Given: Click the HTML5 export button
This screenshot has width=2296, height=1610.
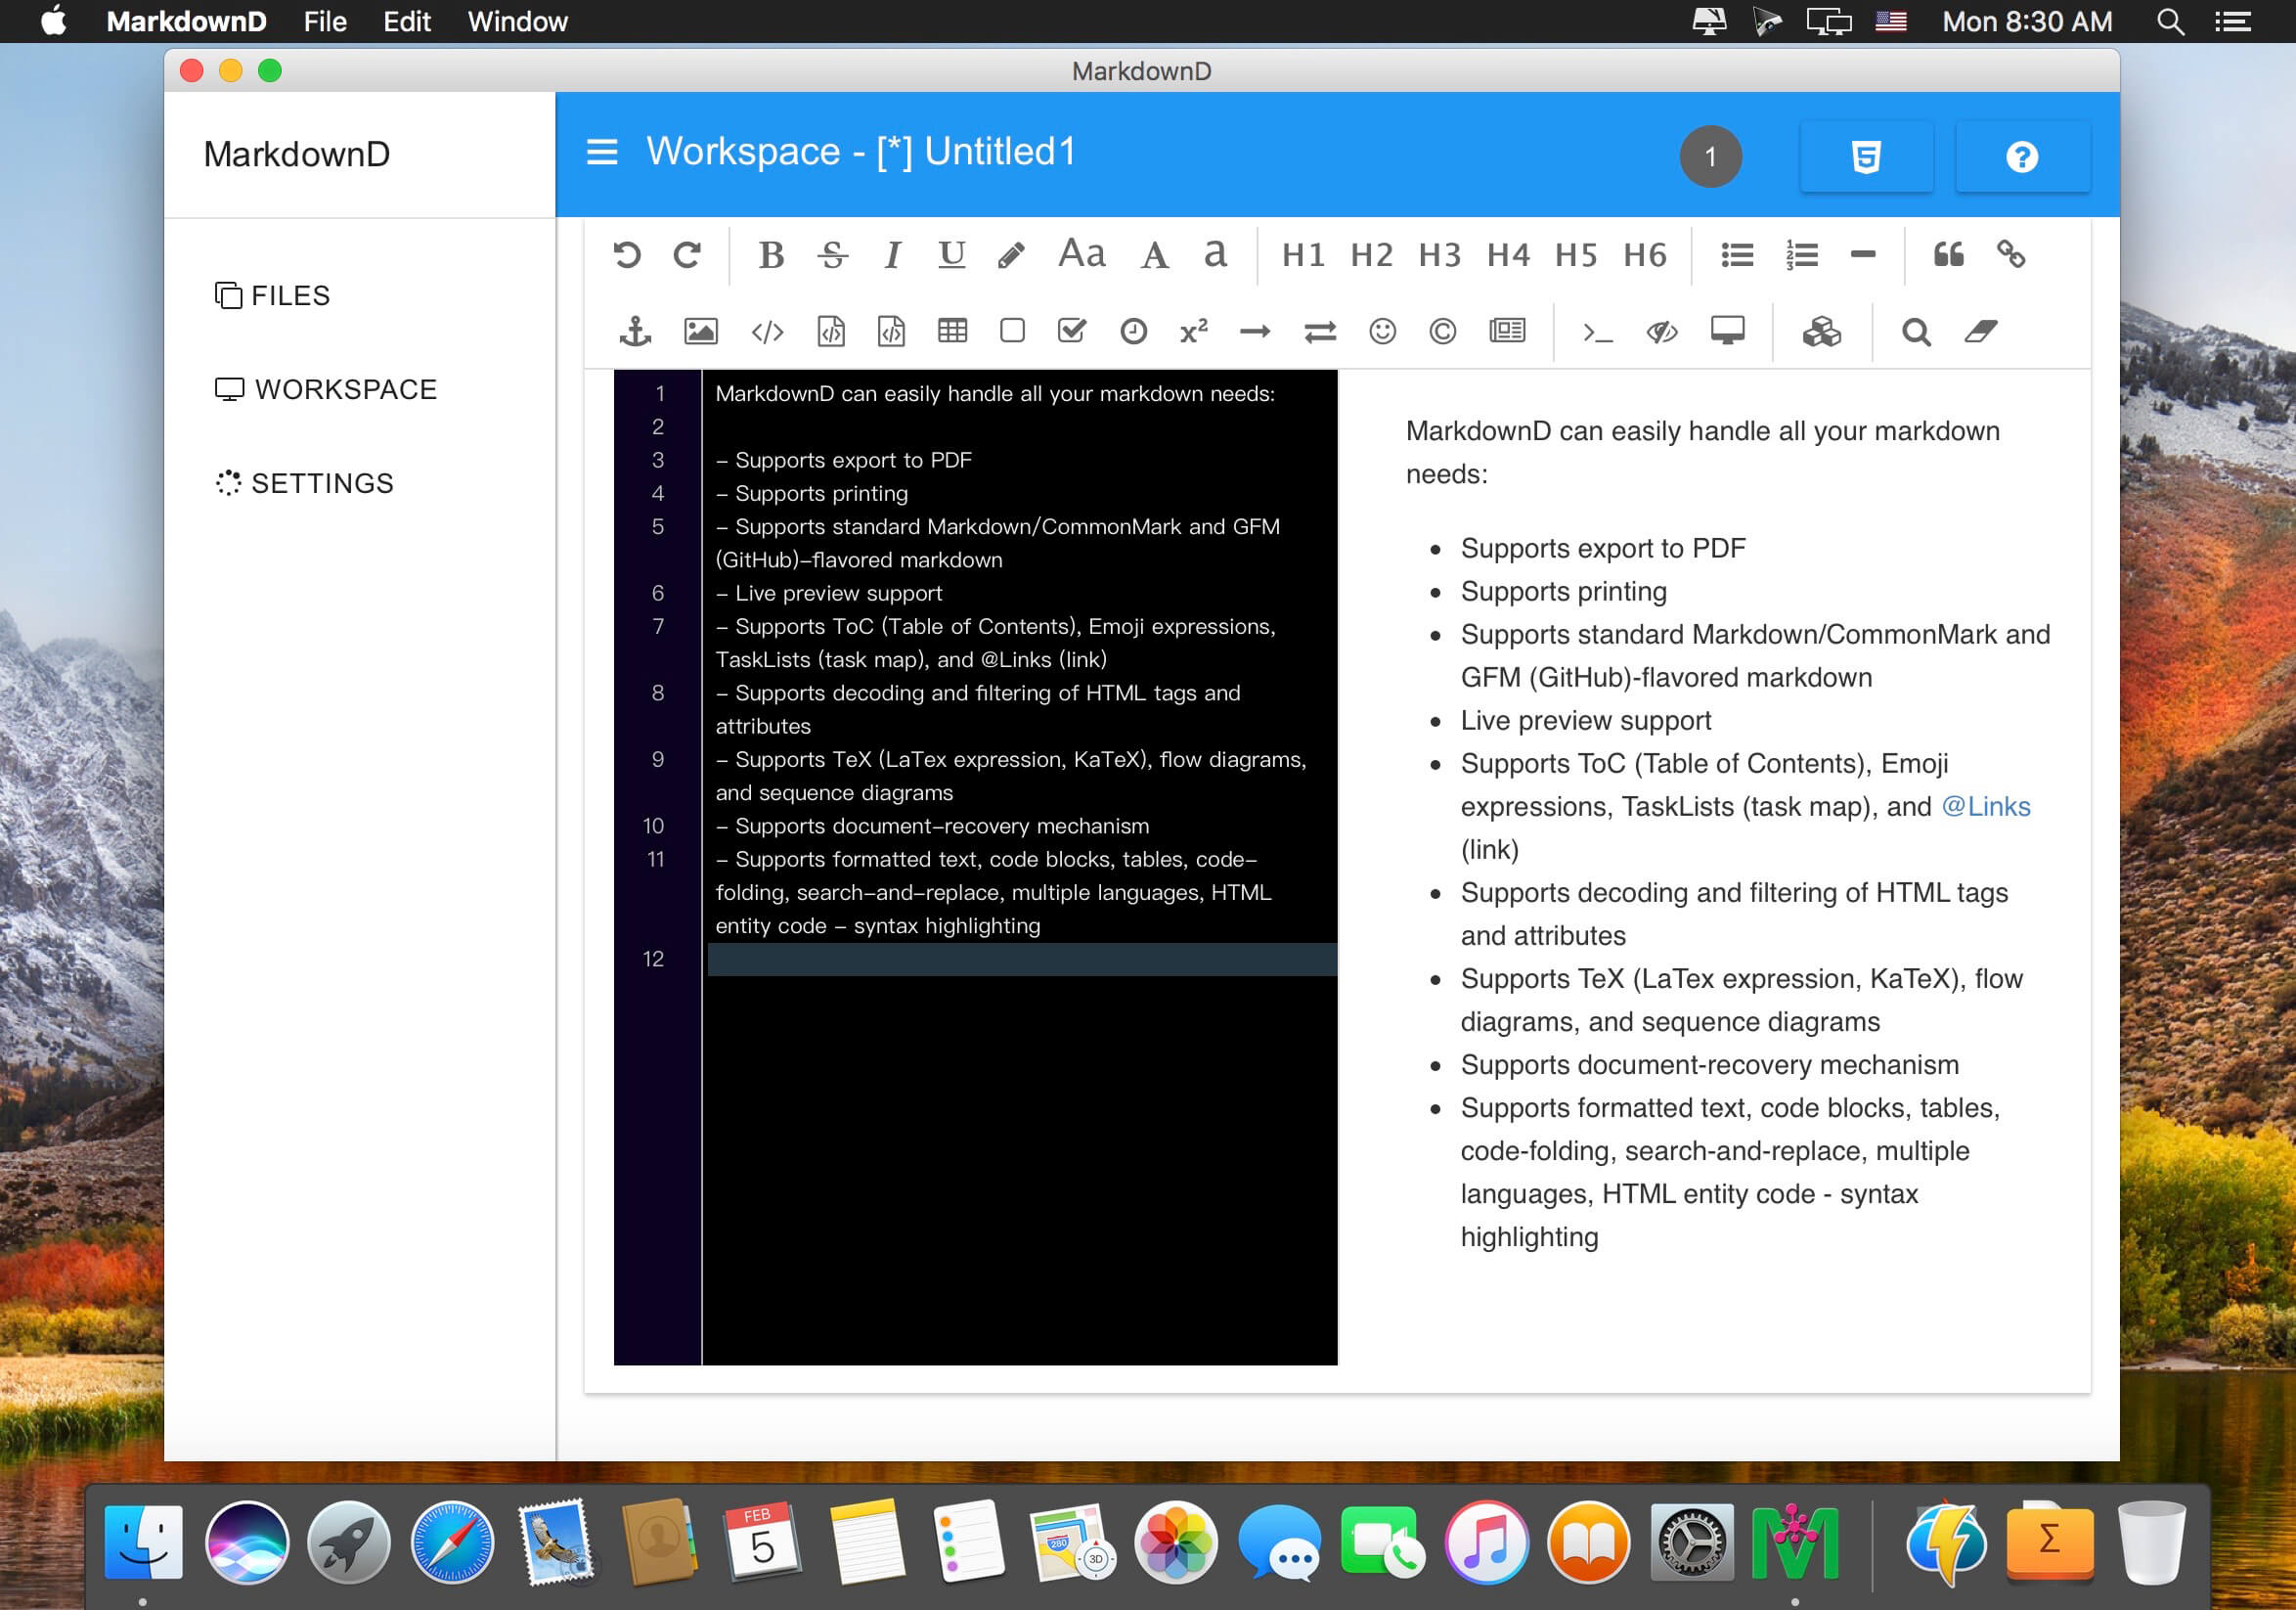Looking at the screenshot, I should click(1866, 156).
